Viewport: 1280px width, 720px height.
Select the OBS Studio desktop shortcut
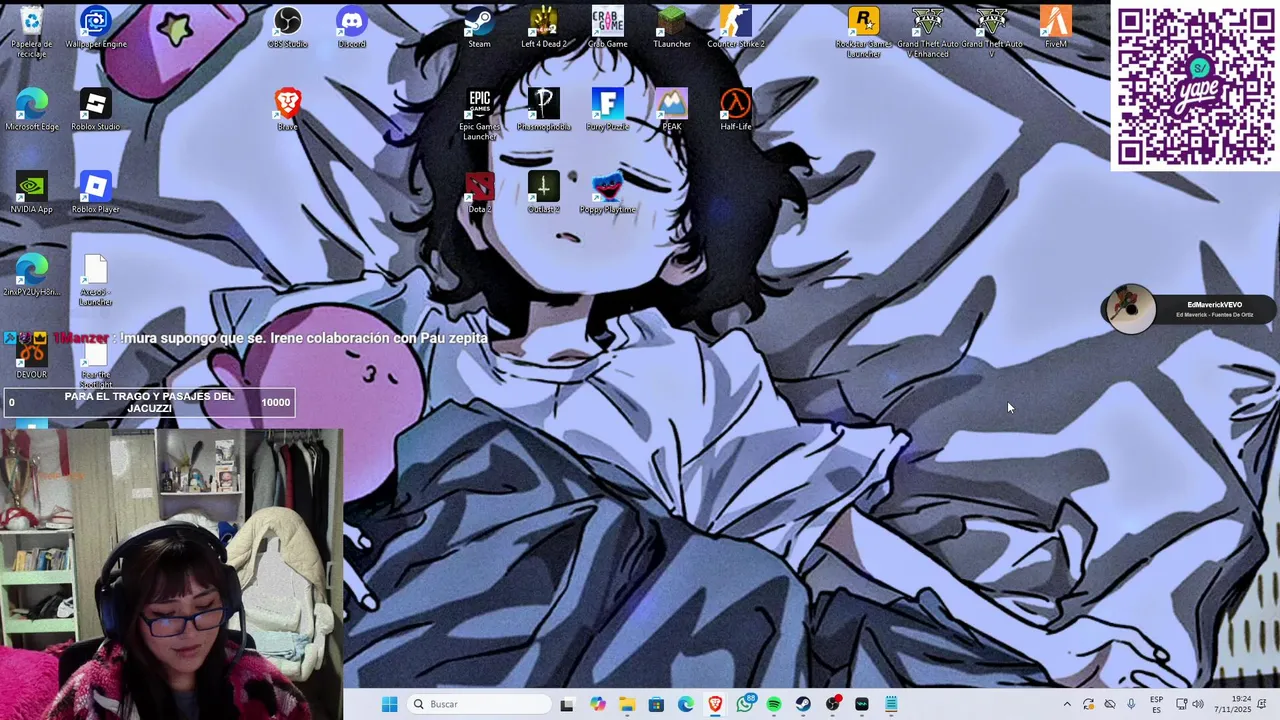(x=288, y=27)
